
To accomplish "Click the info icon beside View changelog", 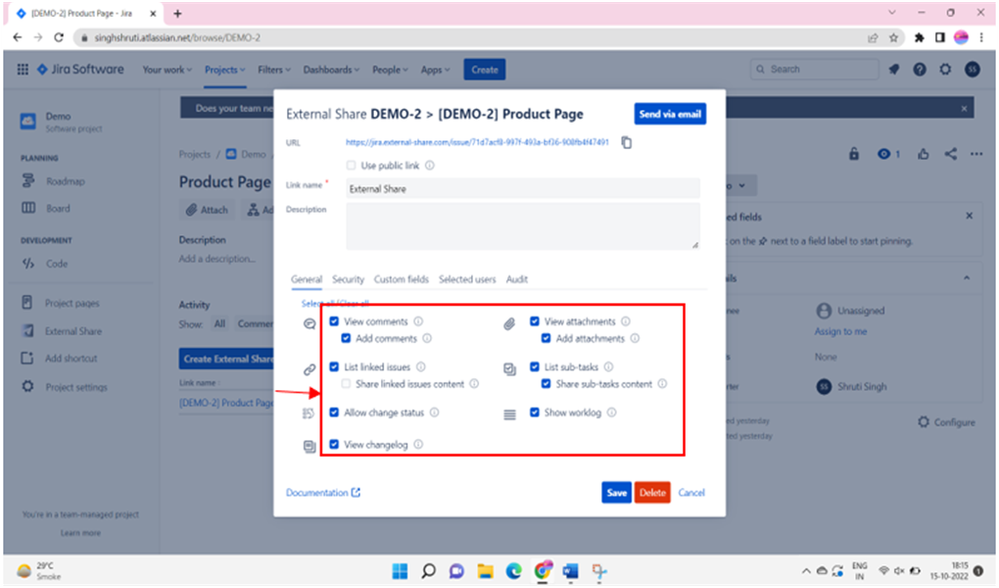I will pyautogui.click(x=419, y=445).
